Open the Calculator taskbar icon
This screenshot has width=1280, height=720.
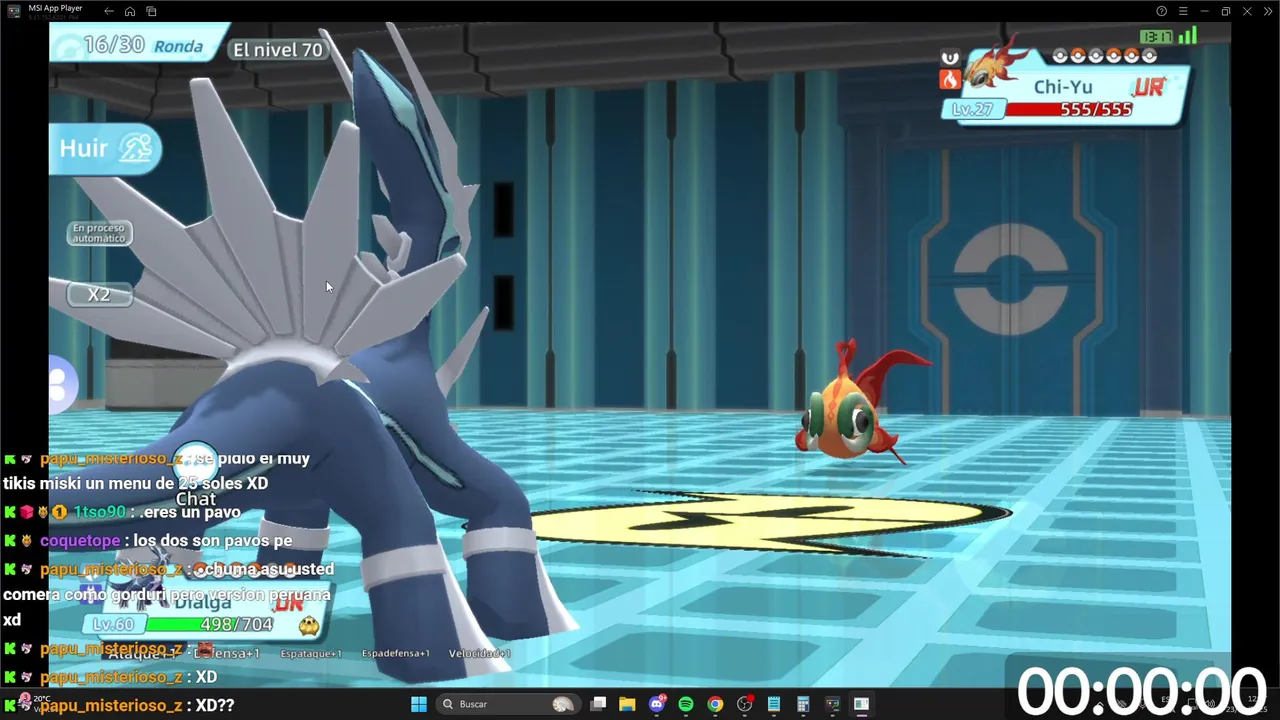(x=803, y=704)
